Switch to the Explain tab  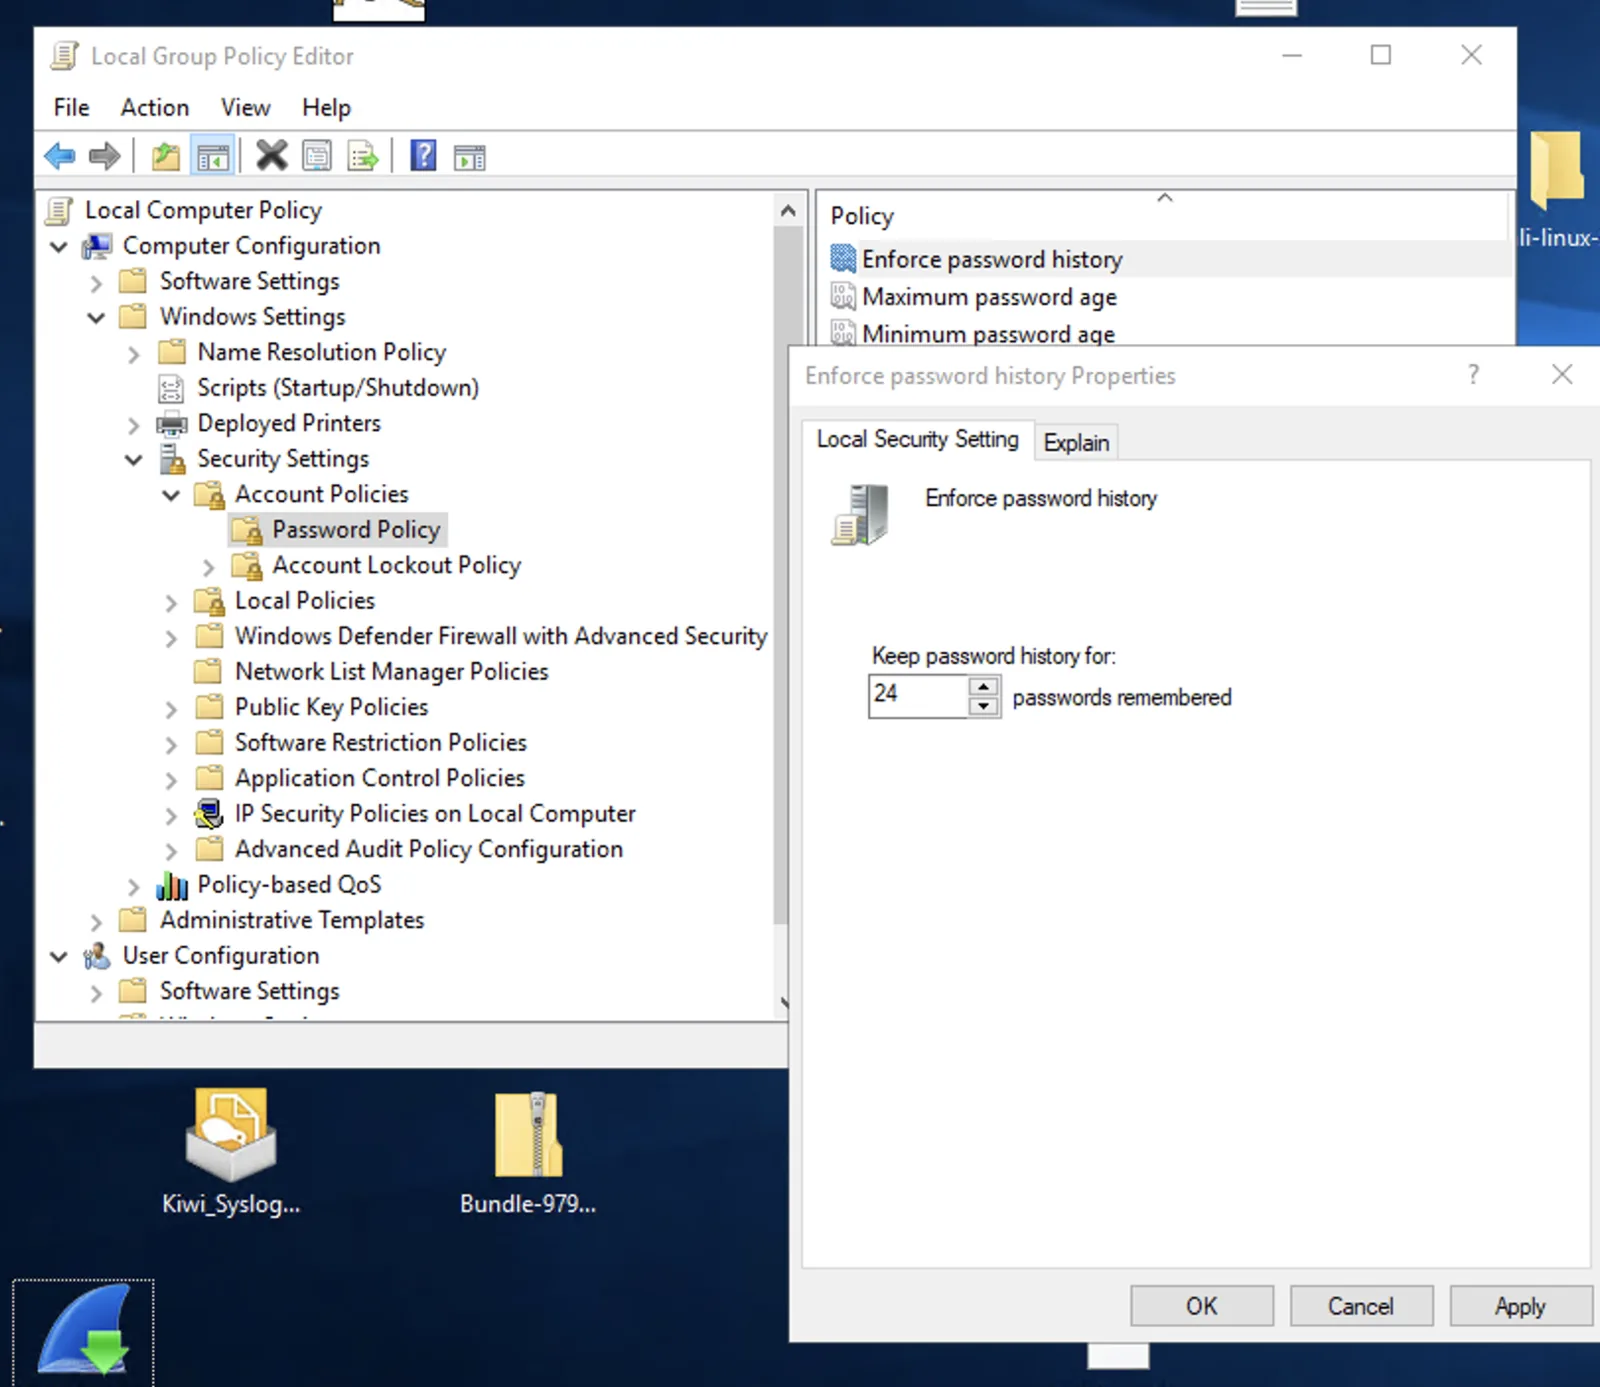[x=1076, y=442]
